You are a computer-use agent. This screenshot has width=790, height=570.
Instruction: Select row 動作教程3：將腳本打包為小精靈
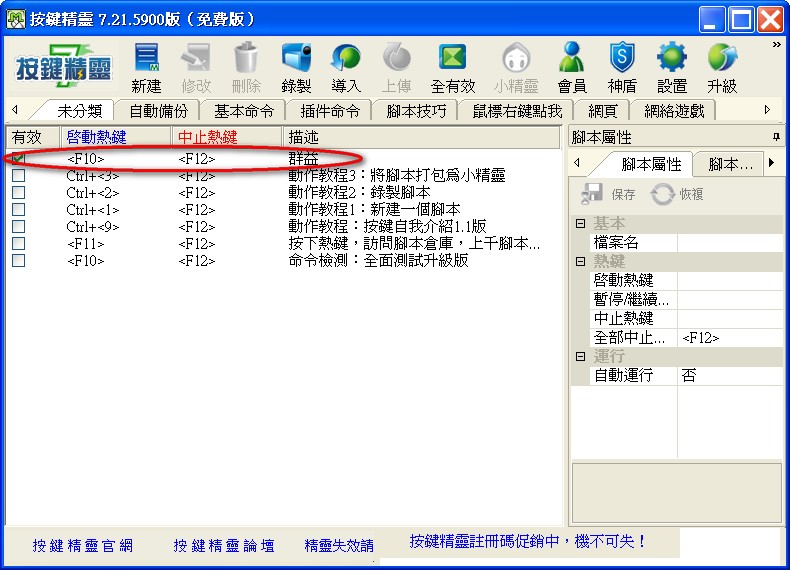pyautogui.click(x=285, y=175)
